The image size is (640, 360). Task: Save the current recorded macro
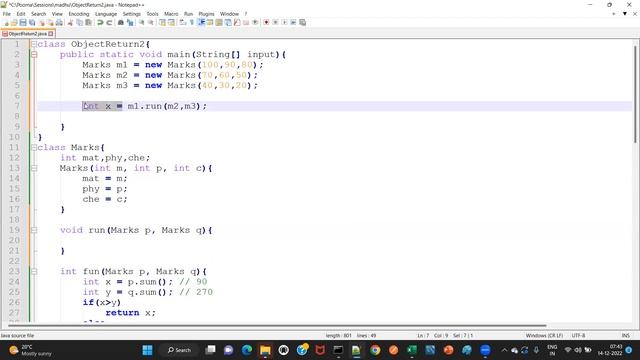(x=302, y=22)
